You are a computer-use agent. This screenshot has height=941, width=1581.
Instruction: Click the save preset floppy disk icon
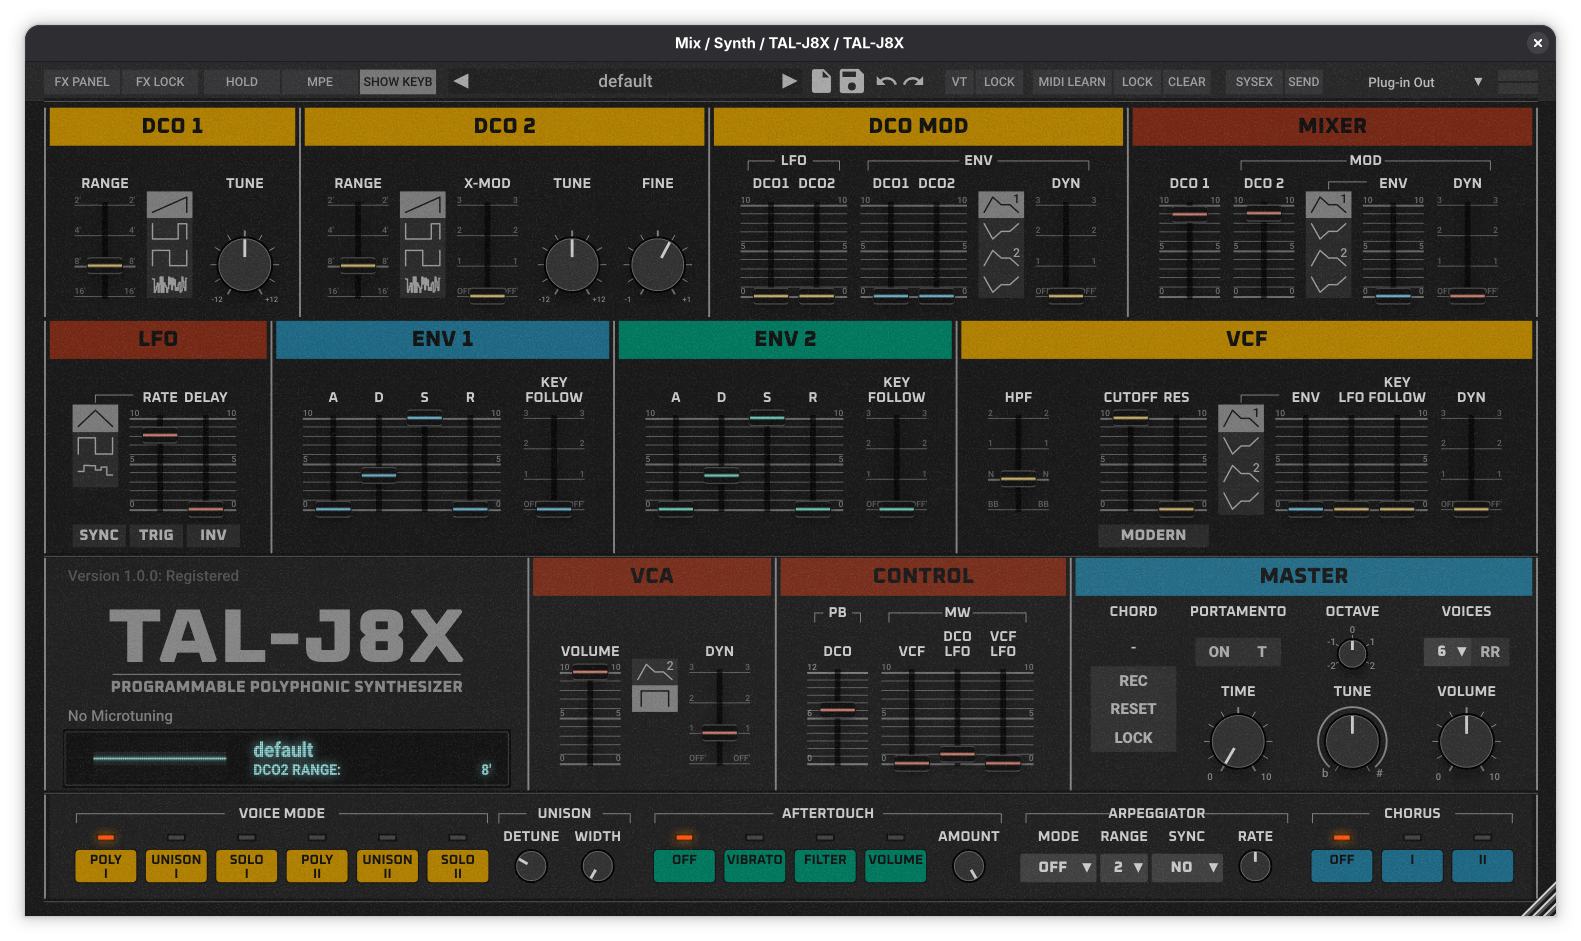click(x=851, y=82)
